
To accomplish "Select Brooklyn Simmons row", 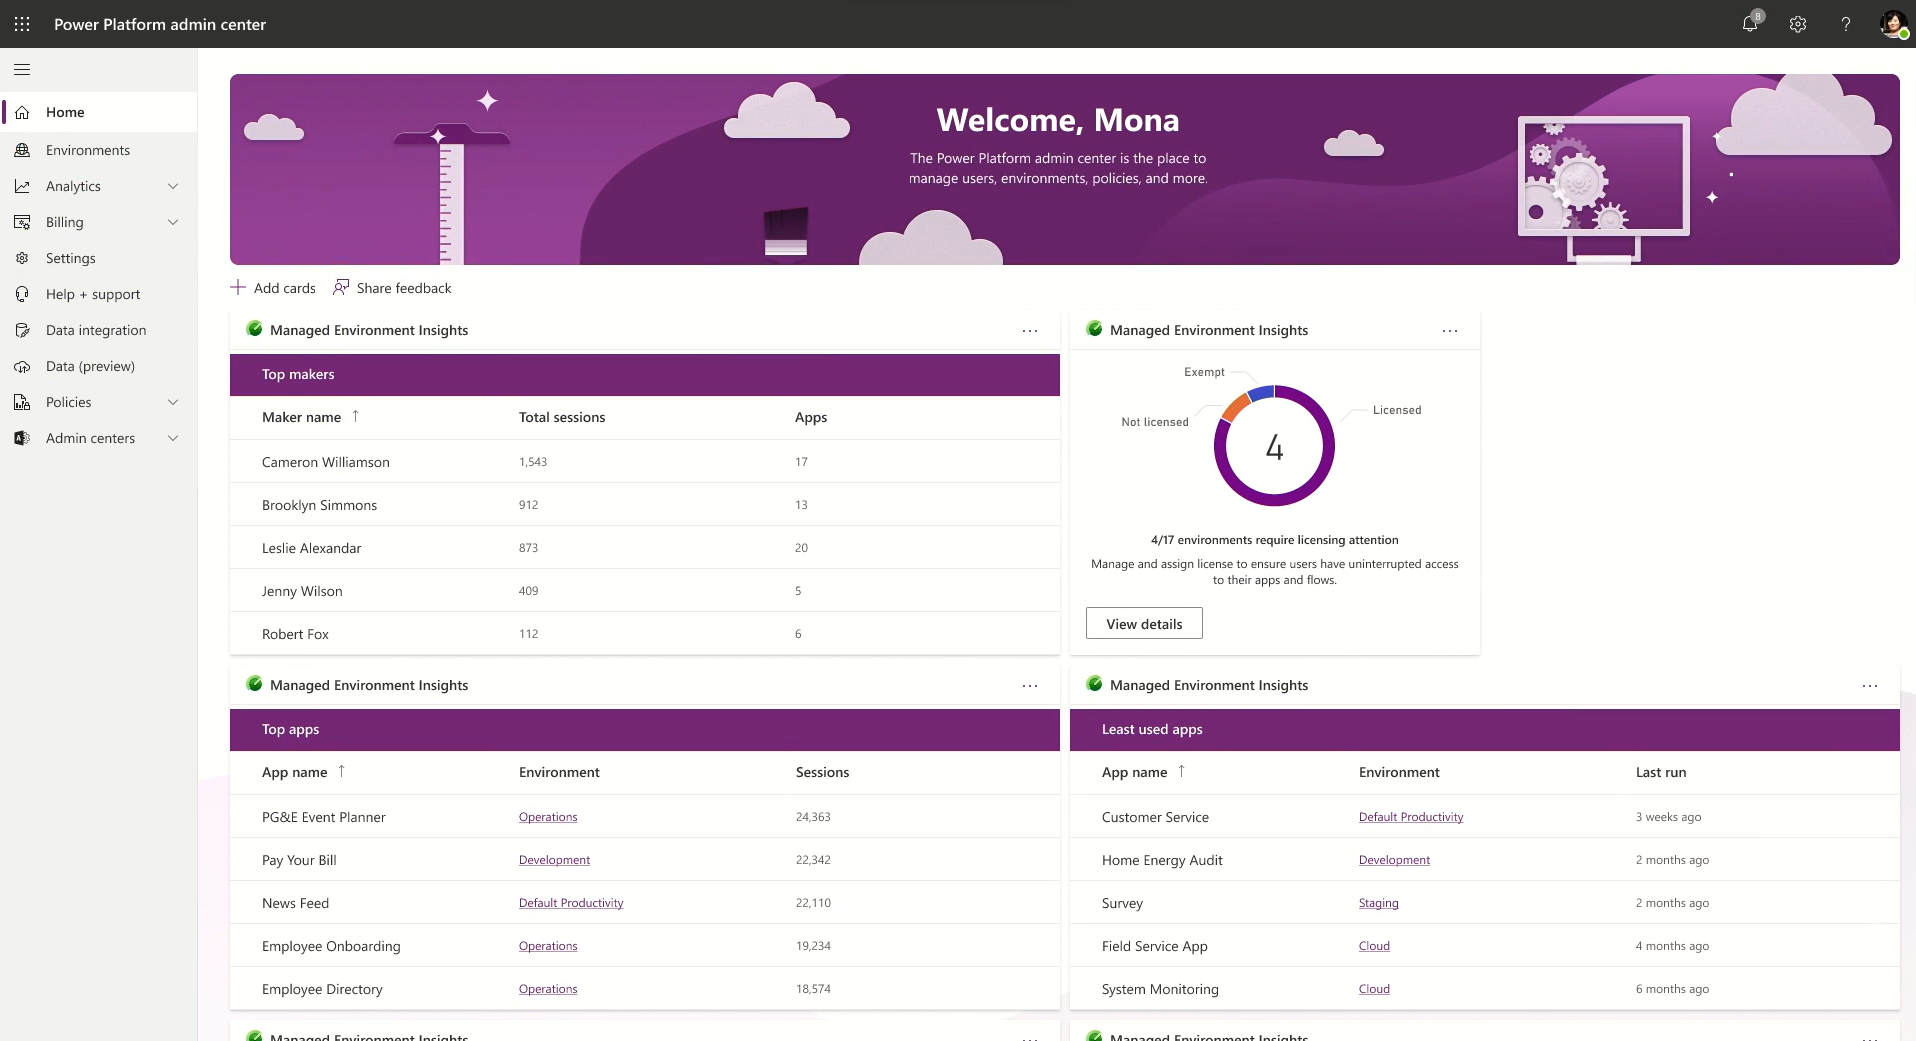I will [645, 505].
